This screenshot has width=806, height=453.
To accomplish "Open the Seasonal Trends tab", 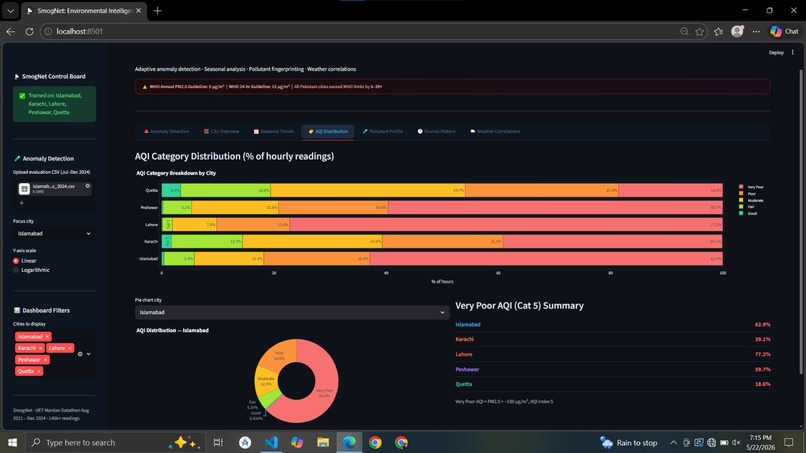I will [x=274, y=131].
